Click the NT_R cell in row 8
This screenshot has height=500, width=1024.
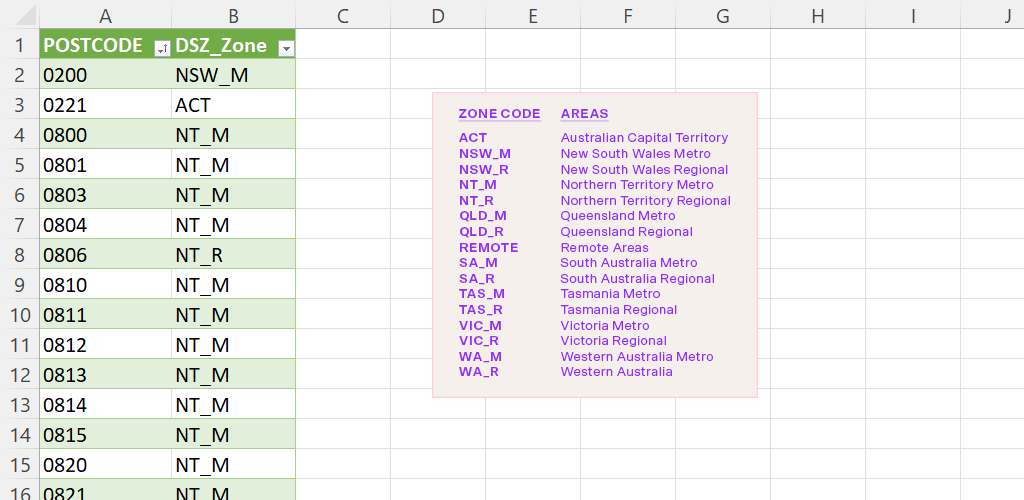click(x=233, y=255)
